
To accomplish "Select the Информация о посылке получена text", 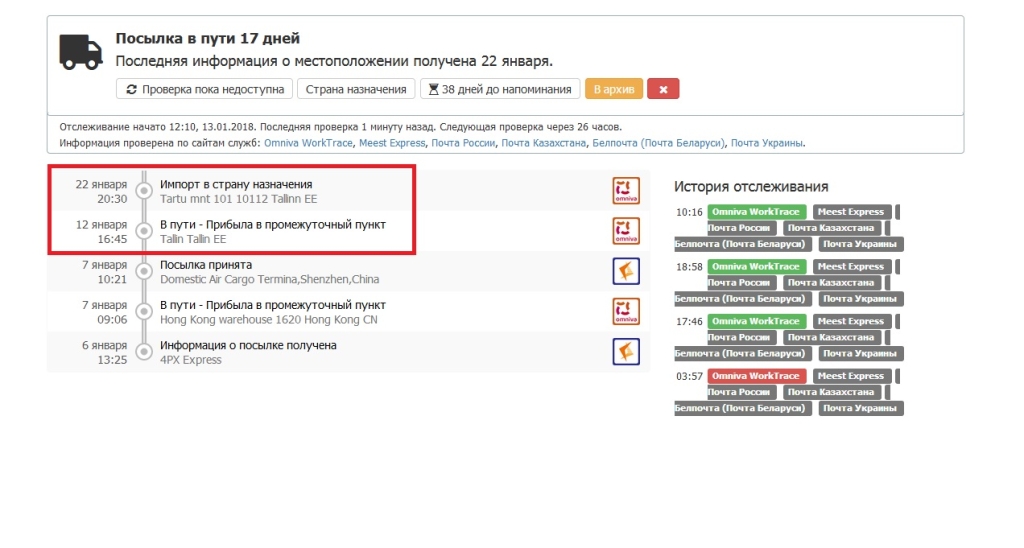I will 248,345.
